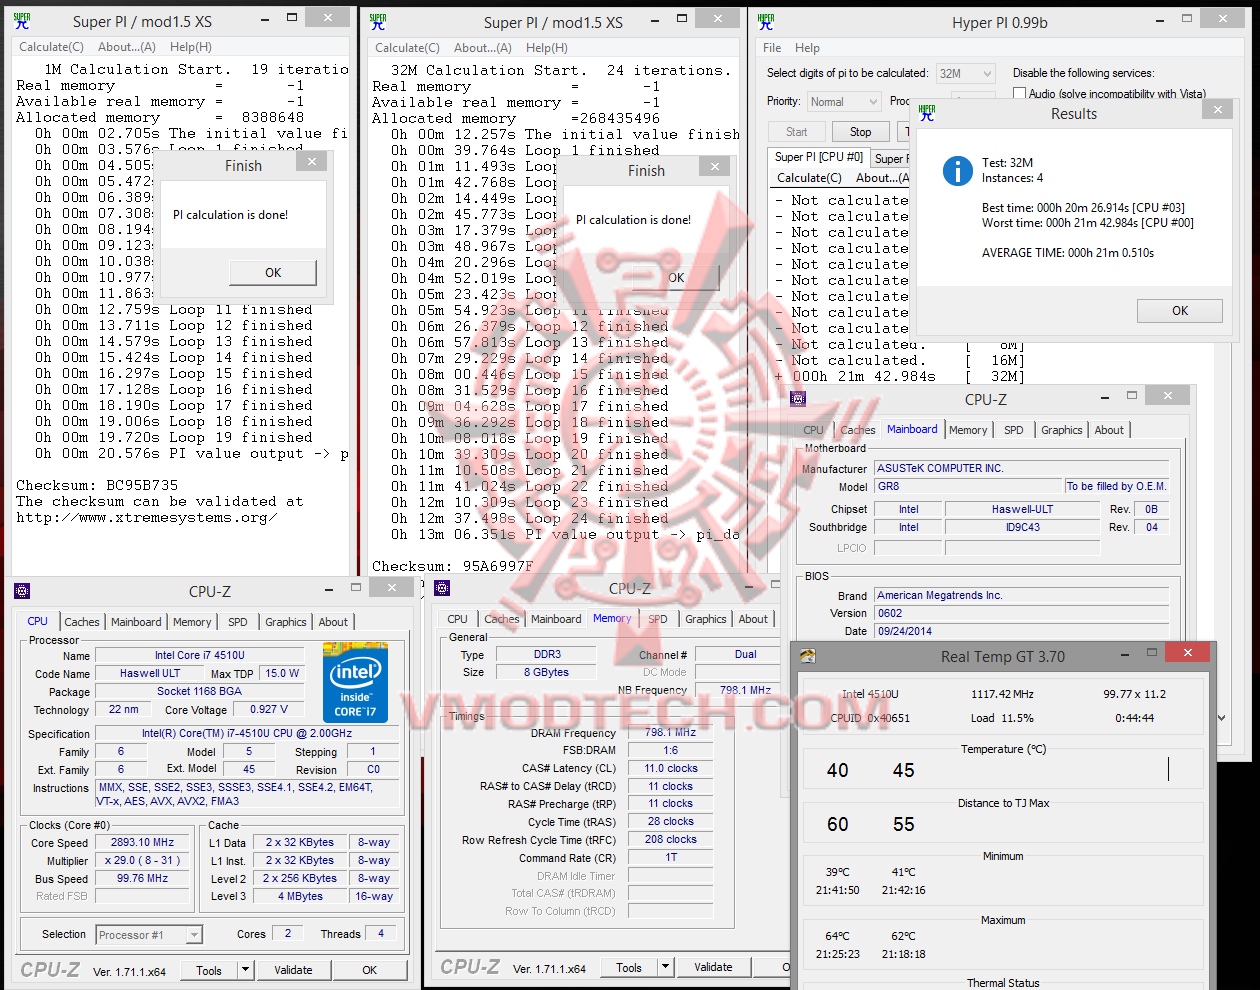Click OK in Hyper PI Results dialog

coord(1180,310)
